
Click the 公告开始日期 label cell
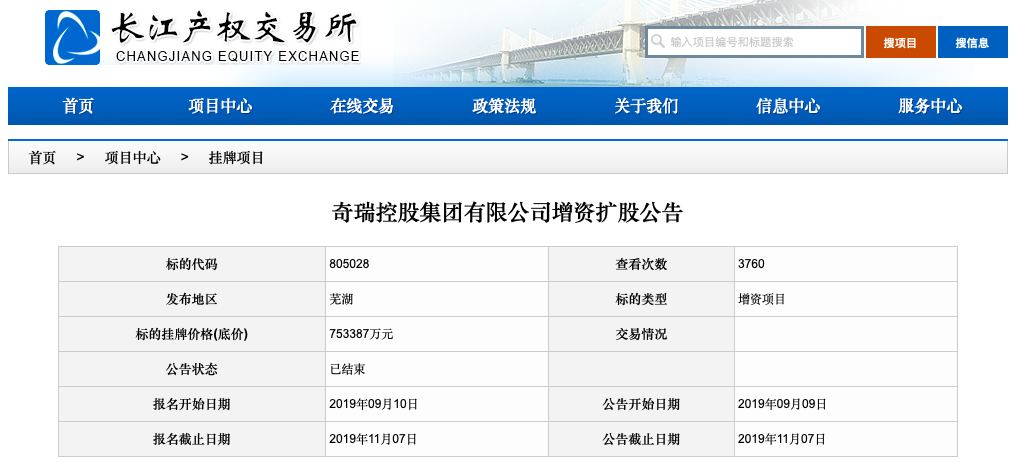[x=642, y=404]
